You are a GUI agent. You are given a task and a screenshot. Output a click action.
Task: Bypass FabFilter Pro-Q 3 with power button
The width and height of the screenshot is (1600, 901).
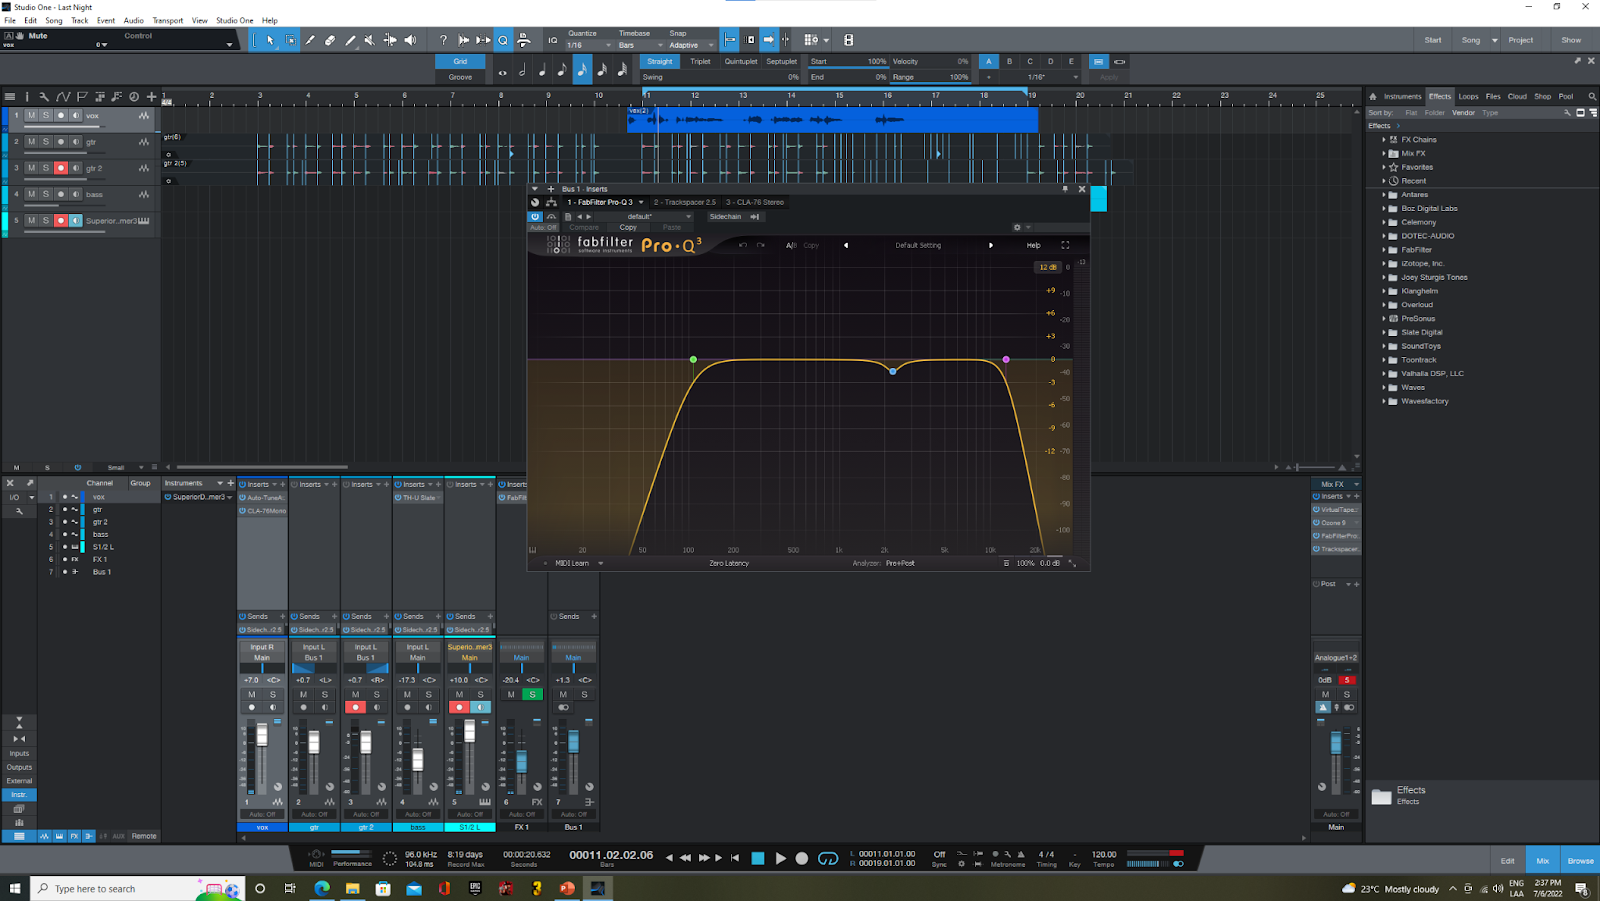pos(535,216)
